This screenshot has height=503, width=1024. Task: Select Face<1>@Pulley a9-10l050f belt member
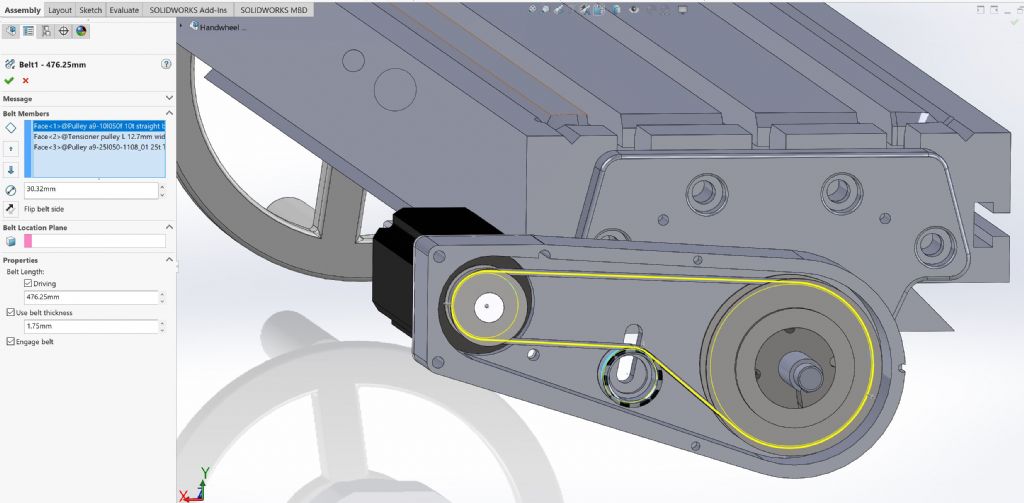(x=99, y=125)
